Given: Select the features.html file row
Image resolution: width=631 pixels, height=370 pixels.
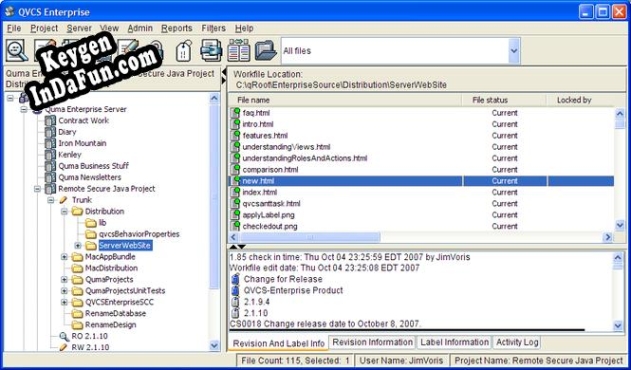Looking at the screenshot, I should coord(421,136).
